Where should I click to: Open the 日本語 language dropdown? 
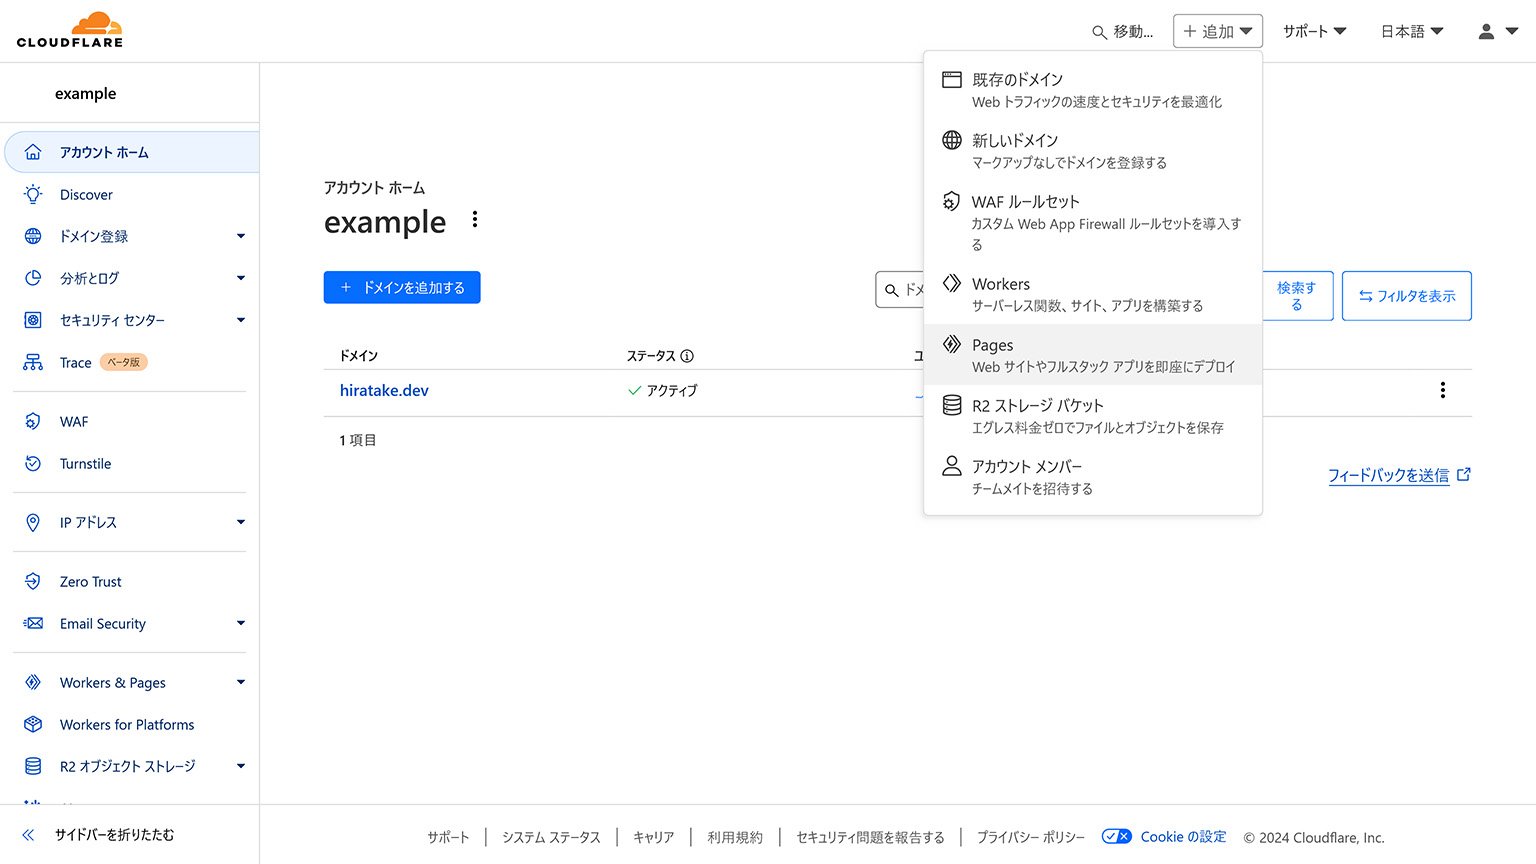(x=1412, y=31)
